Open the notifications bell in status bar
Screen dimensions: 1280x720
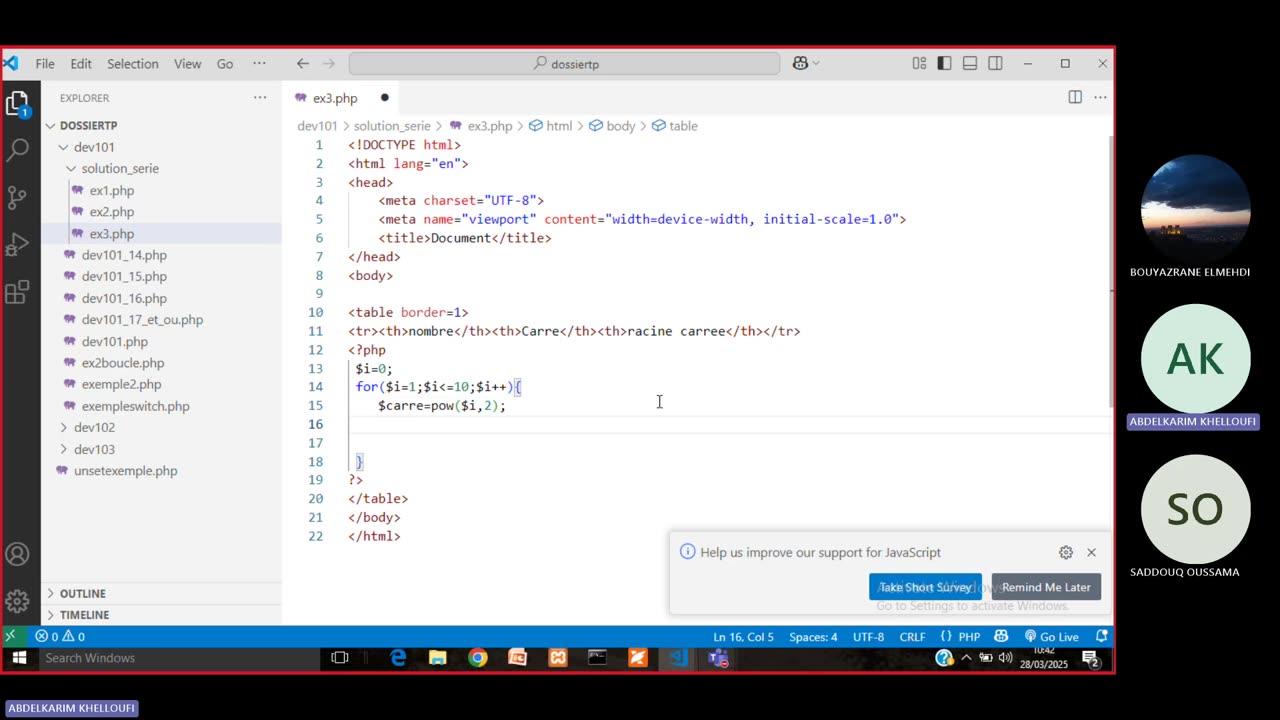coord(1101,636)
